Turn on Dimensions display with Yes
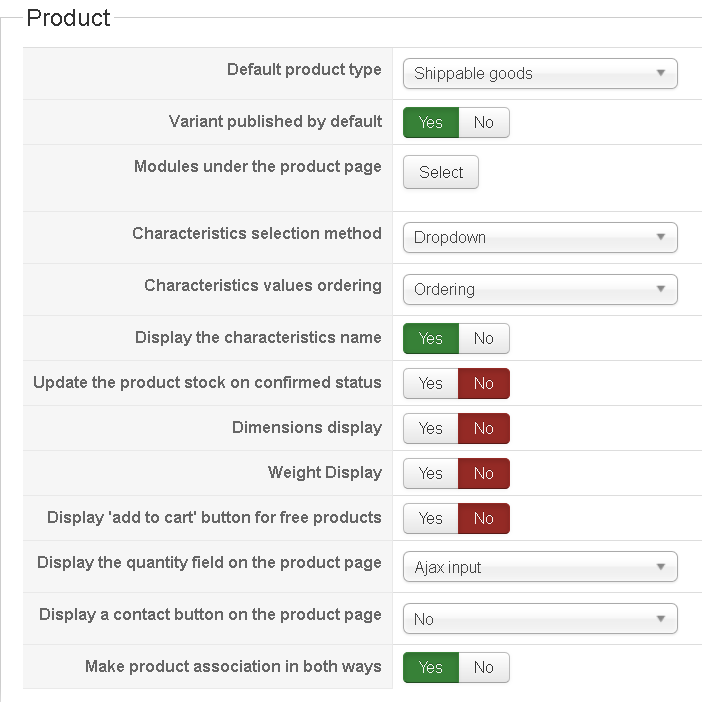Image resolution: width=702 pixels, height=702 pixels. tap(431, 428)
